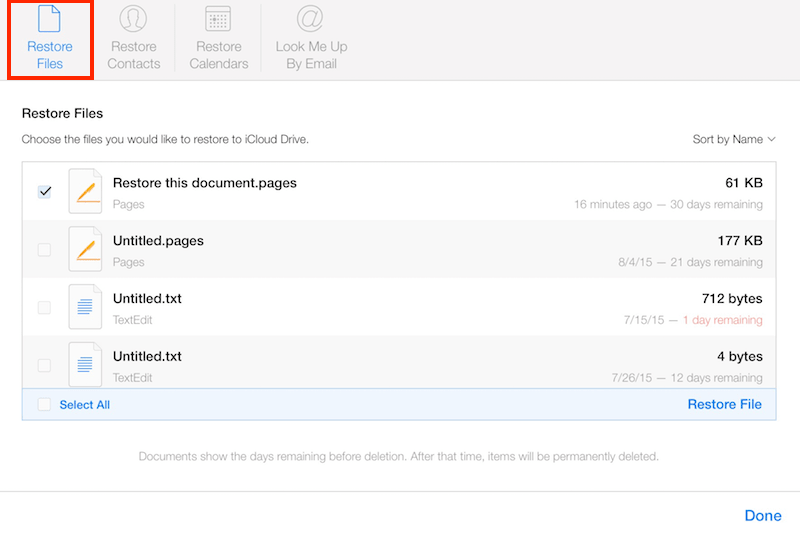Tick the Select All checkbox
Image resolution: width=800 pixels, height=538 pixels.
click(x=44, y=404)
